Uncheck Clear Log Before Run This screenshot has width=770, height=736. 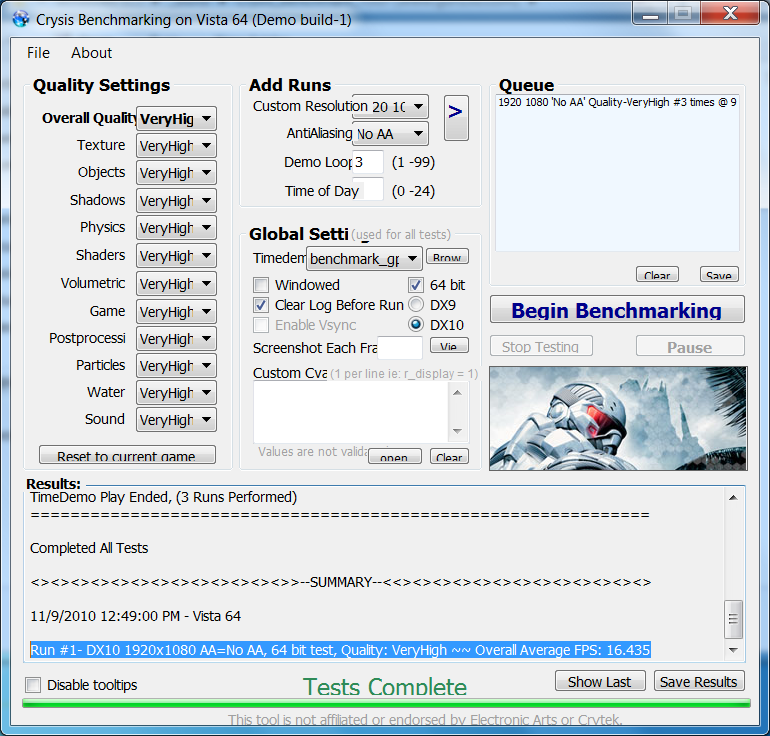tap(261, 305)
